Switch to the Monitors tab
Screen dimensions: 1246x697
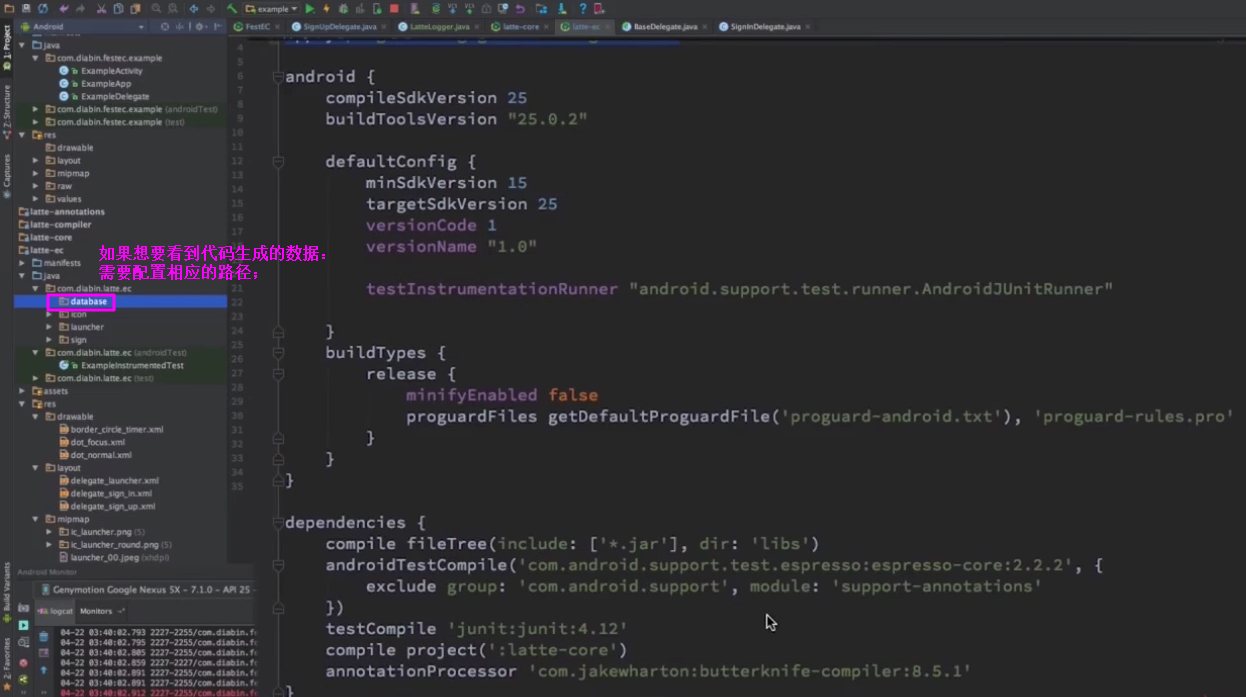pos(100,611)
